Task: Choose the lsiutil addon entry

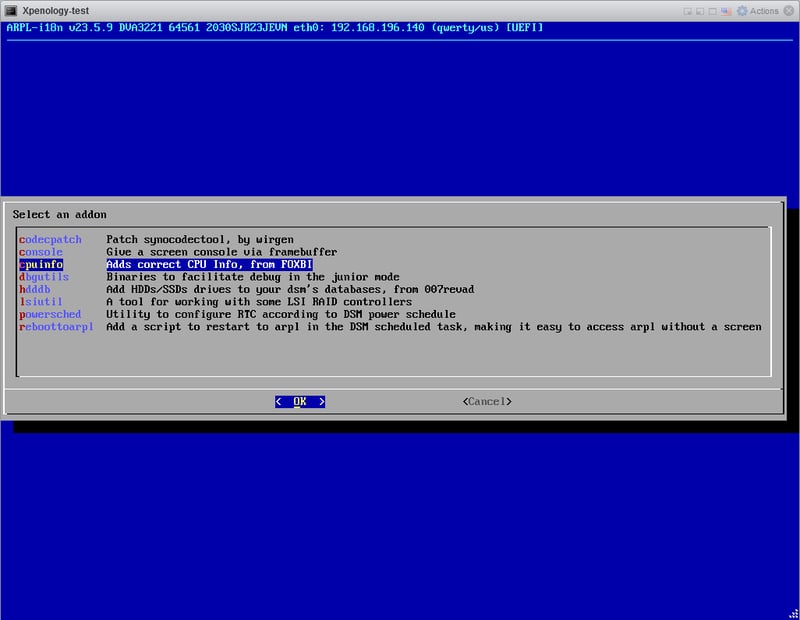Action: pos(41,302)
